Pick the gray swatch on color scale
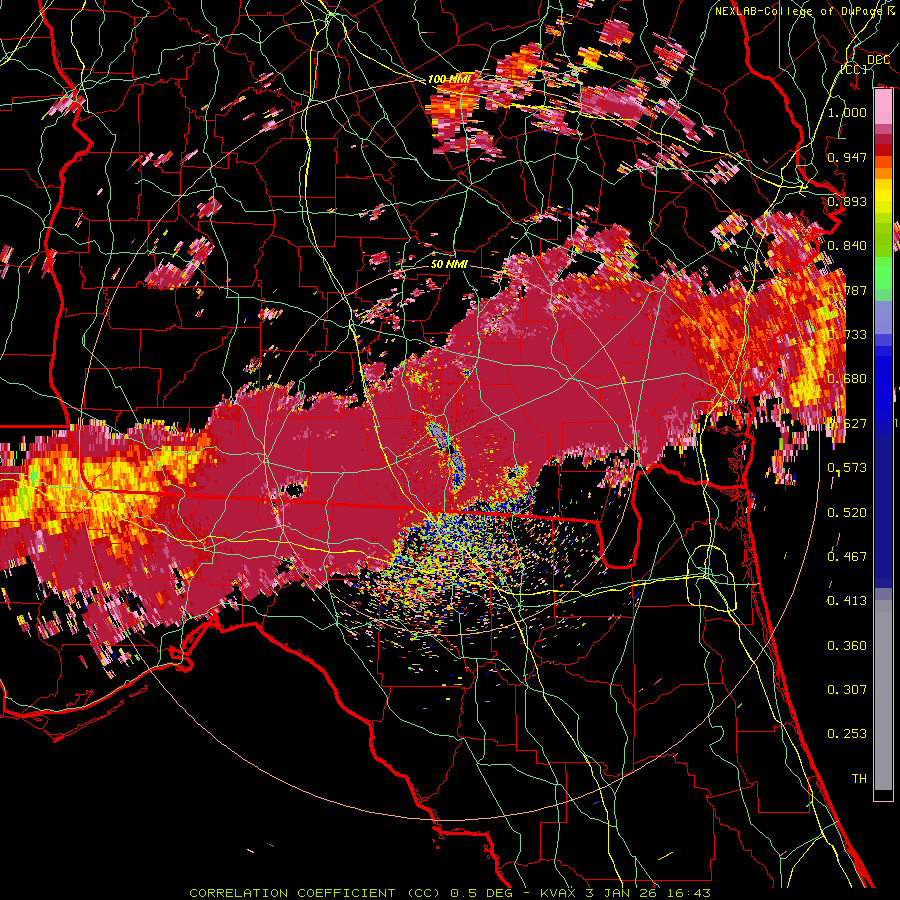 click(x=883, y=695)
